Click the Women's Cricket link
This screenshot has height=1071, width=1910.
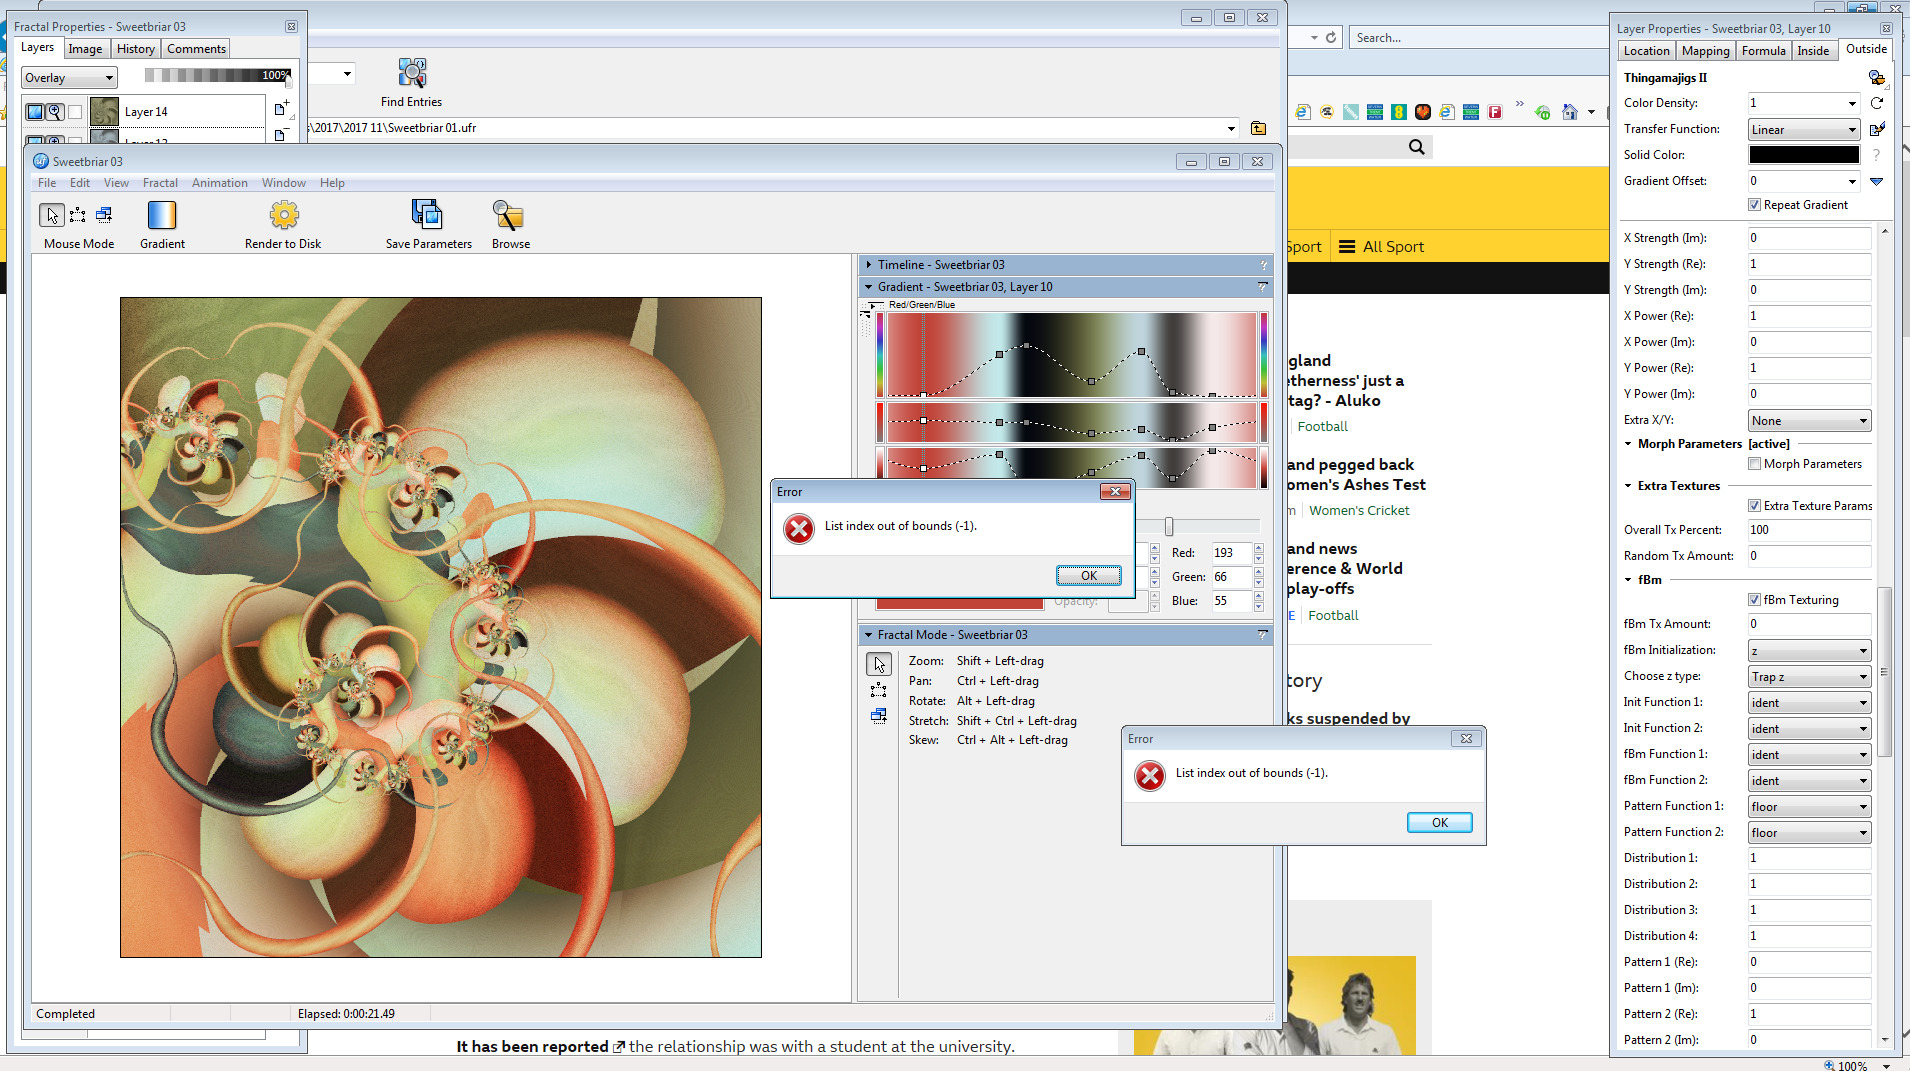click(x=1359, y=511)
